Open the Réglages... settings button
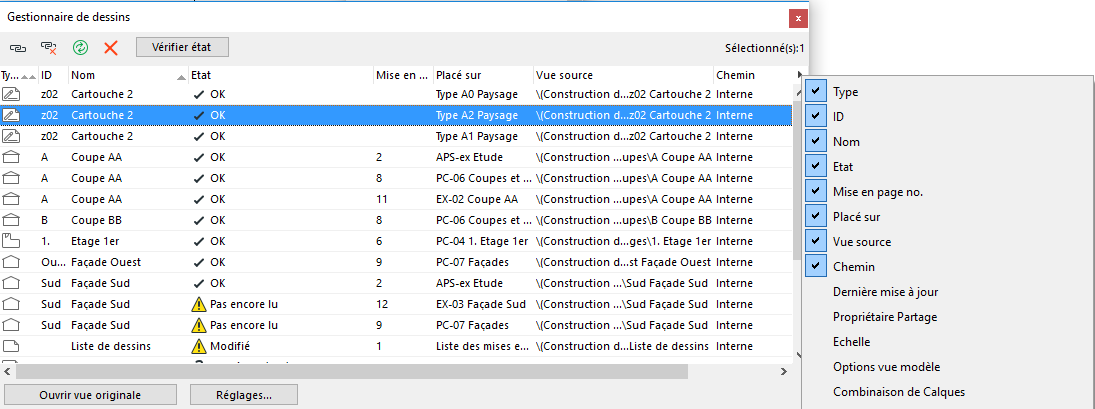Screen dimensions: 1095x409 point(244,394)
